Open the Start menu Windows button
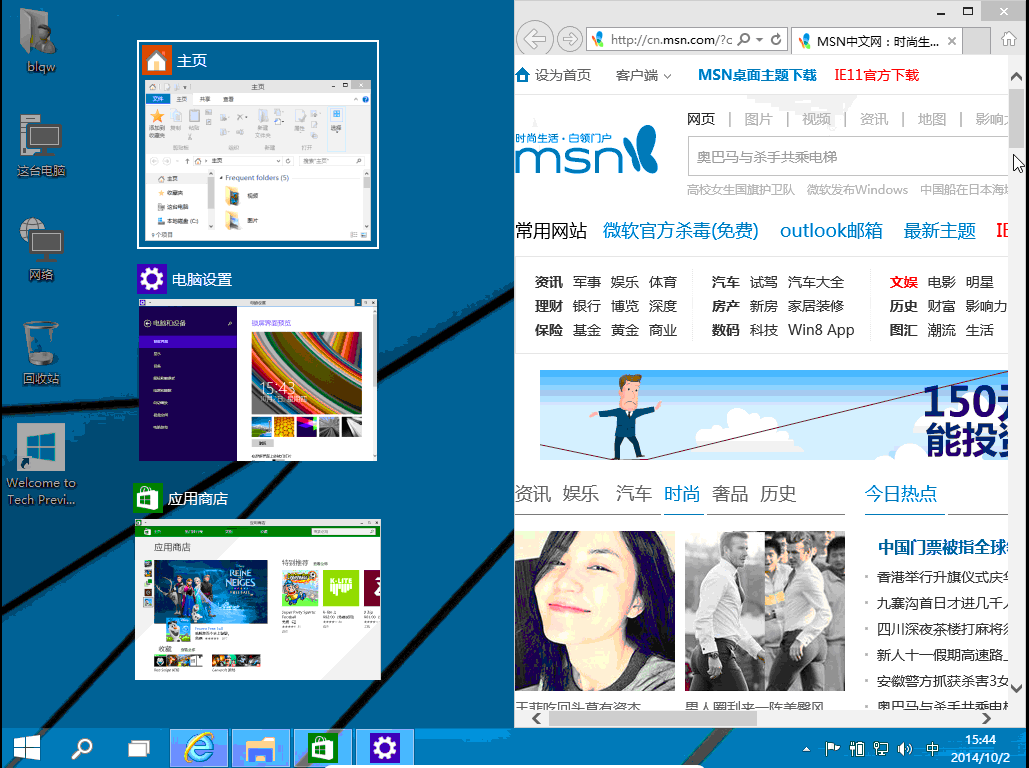Viewport: 1029px width, 768px height. [x=27, y=748]
